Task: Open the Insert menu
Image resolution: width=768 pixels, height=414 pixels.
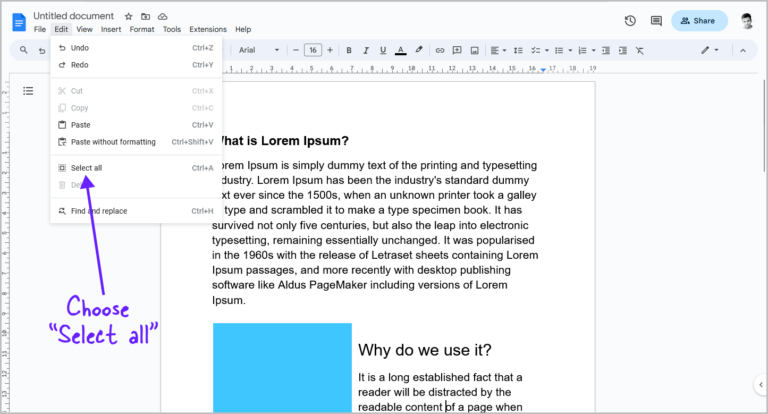Action: [x=111, y=29]
